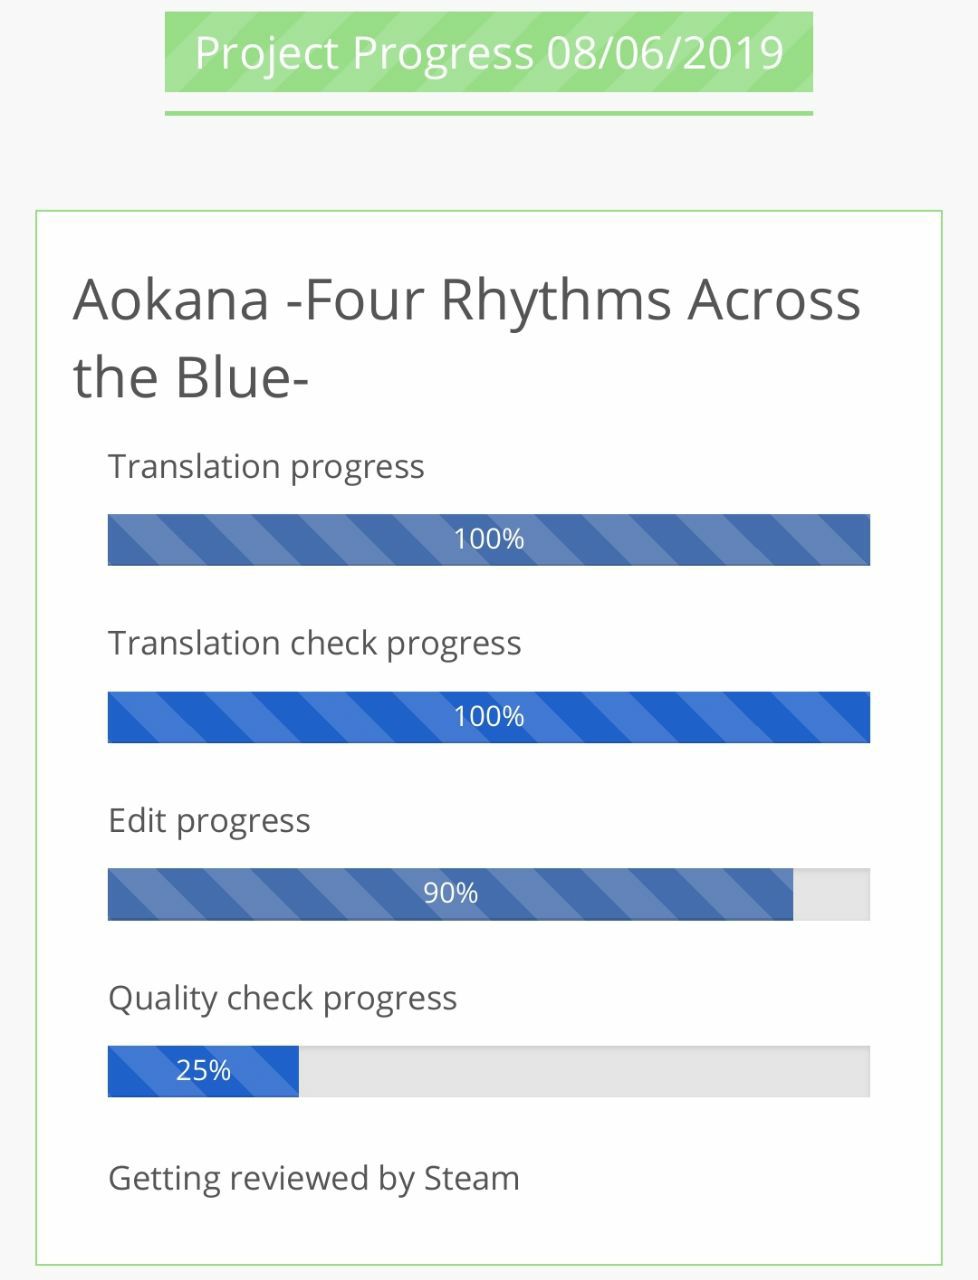Select the Translation check progress bar
This screenshot has width=978, height=1280.
(x=489, y=717)
